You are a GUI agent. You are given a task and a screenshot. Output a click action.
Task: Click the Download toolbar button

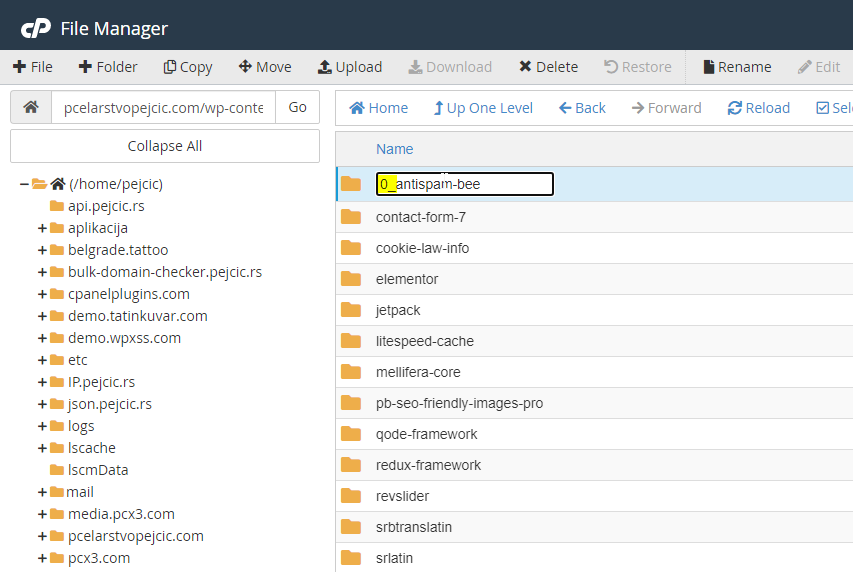coord(450,67)
